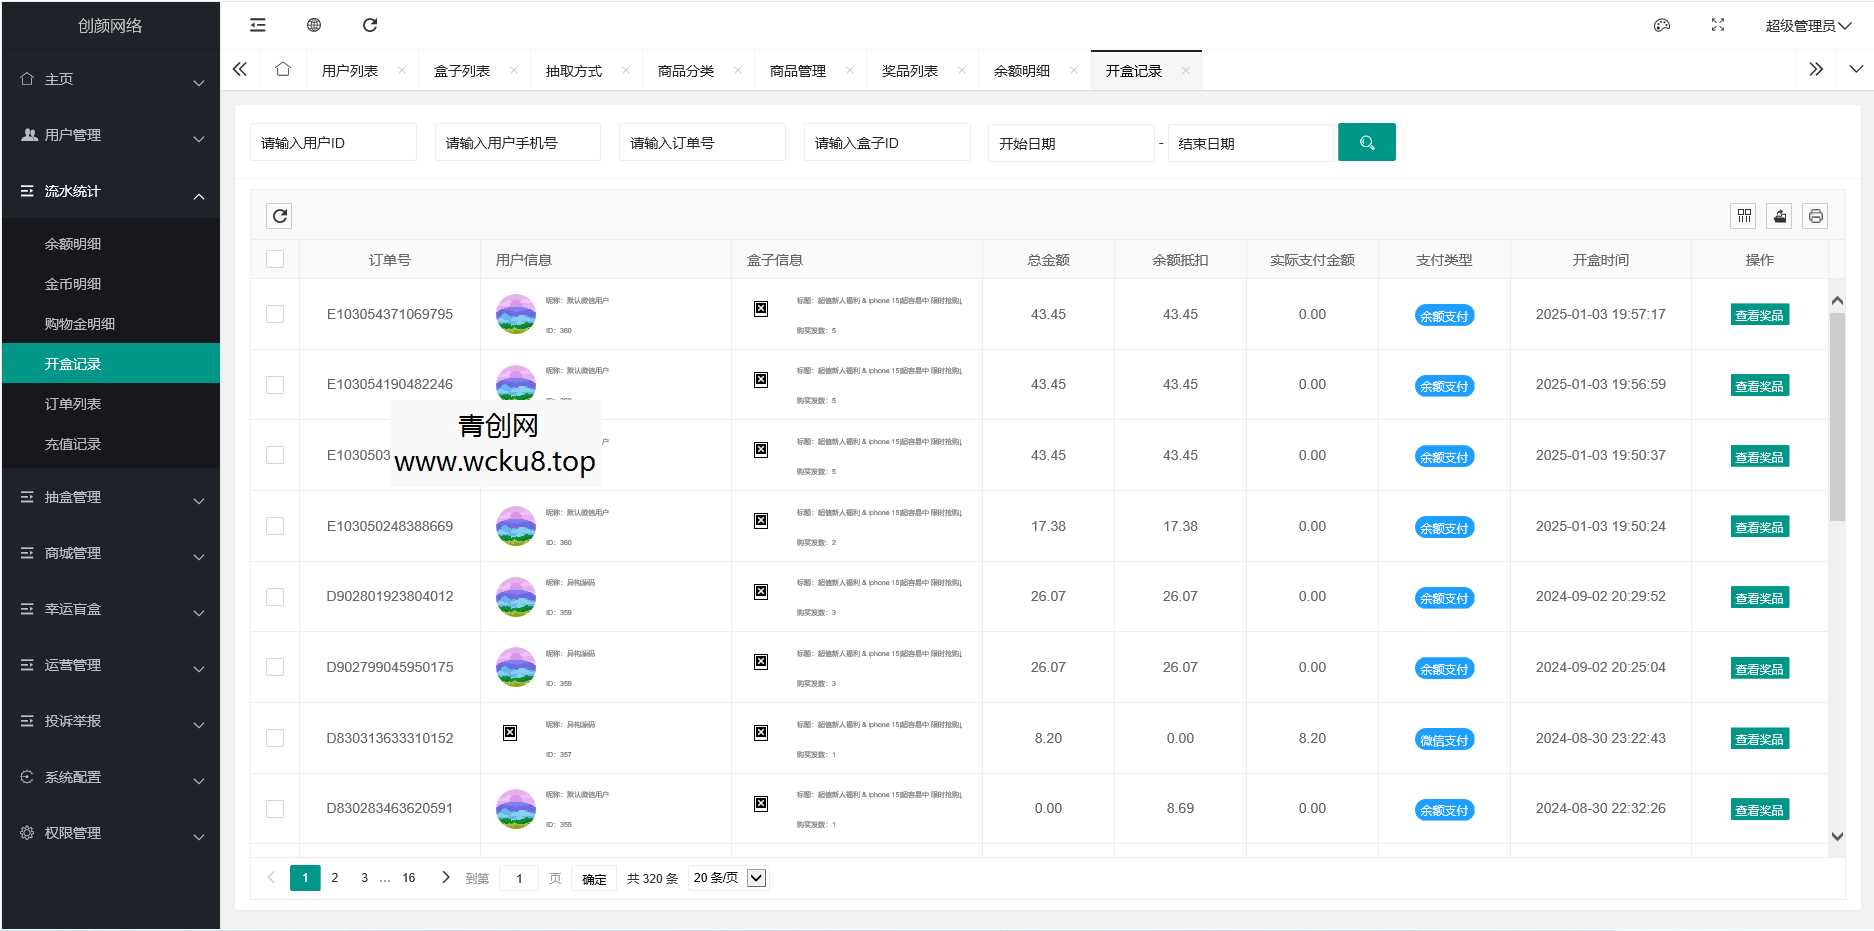The height and width of the screenshot is (931, 1874).
Task: Check the select-all checkbox in table header
Action: point(275,258)
